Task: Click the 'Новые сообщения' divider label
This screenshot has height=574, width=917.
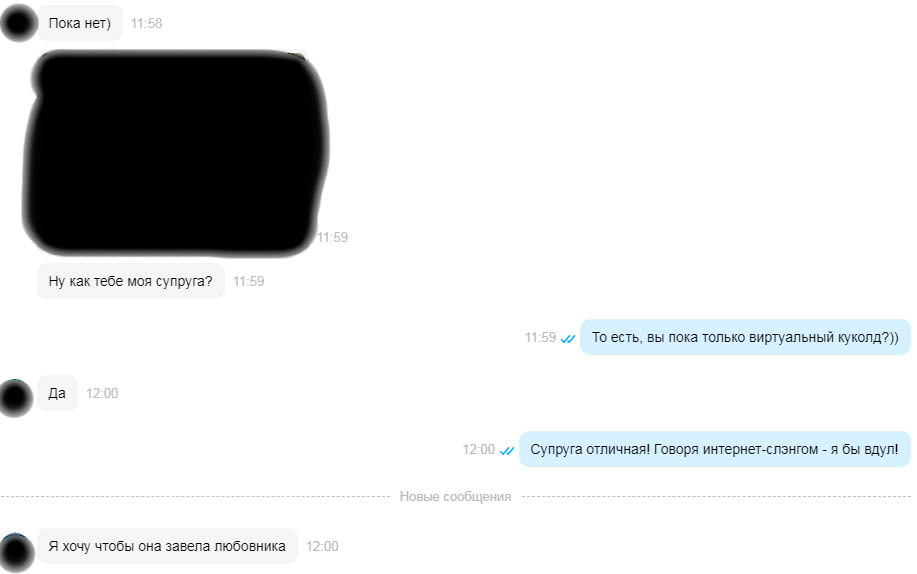Action: click(x=455, y=496)
